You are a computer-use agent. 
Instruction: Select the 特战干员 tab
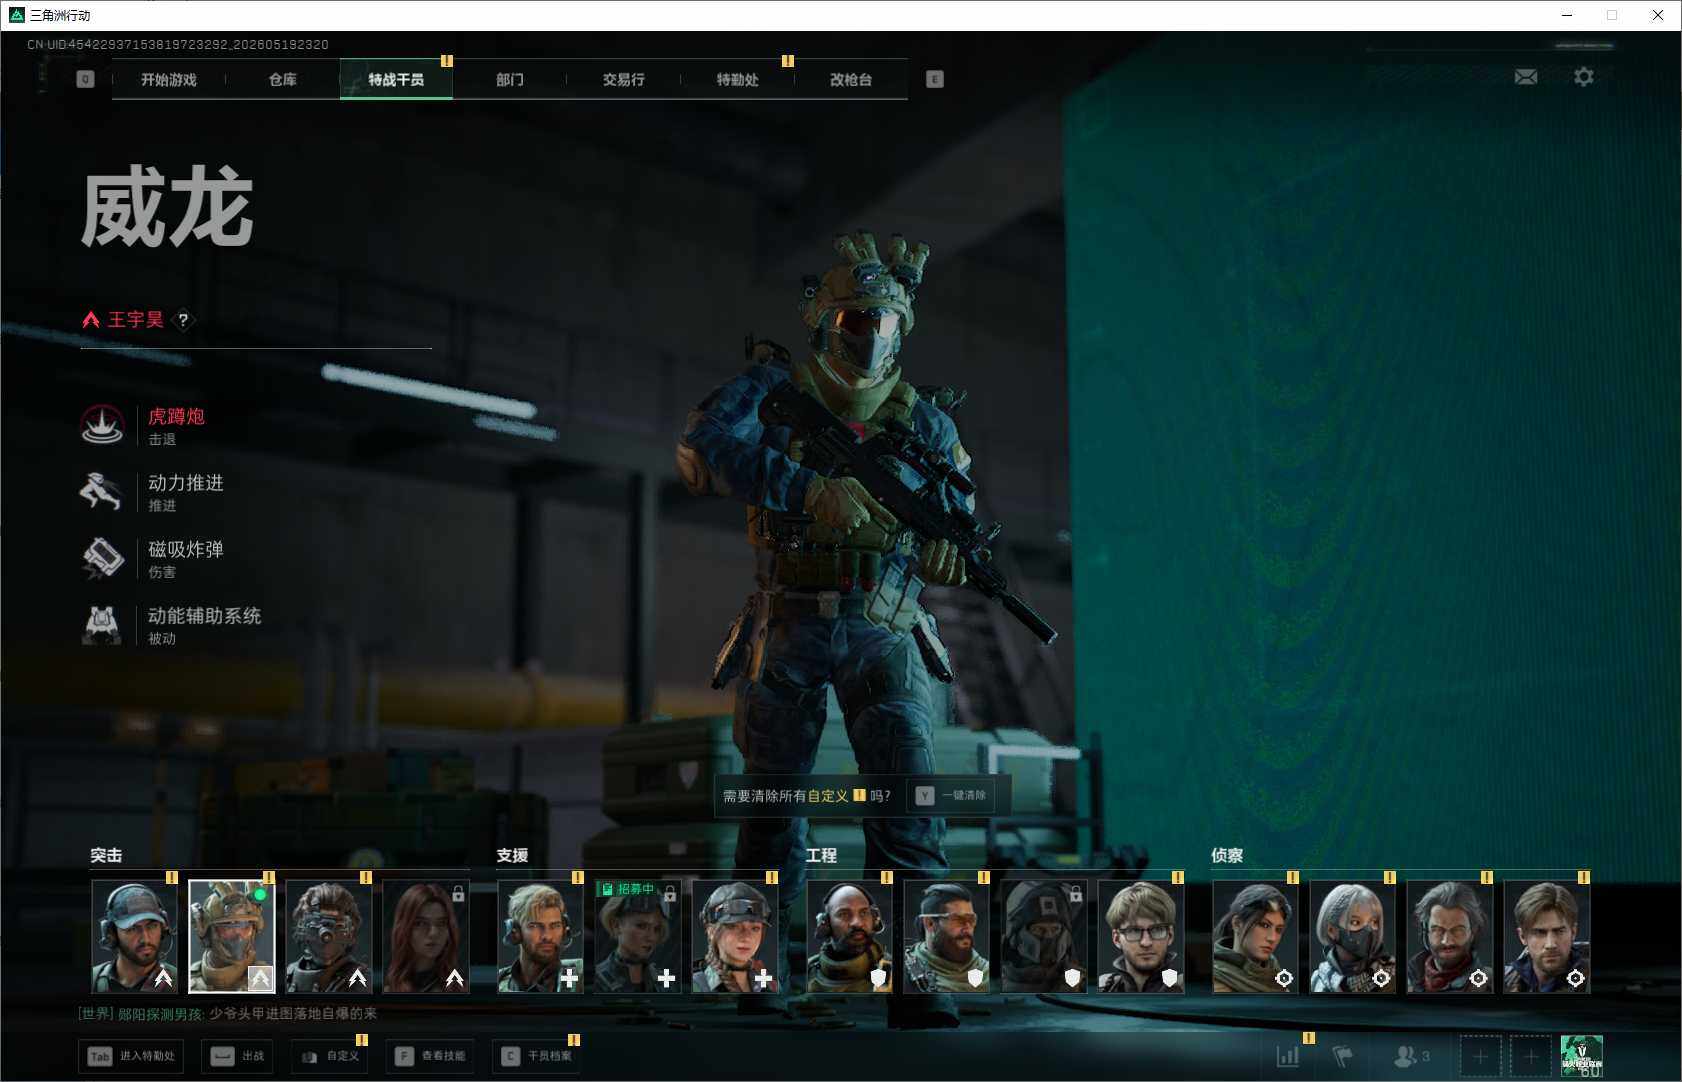pyautogui.click(x=396, y=80)
